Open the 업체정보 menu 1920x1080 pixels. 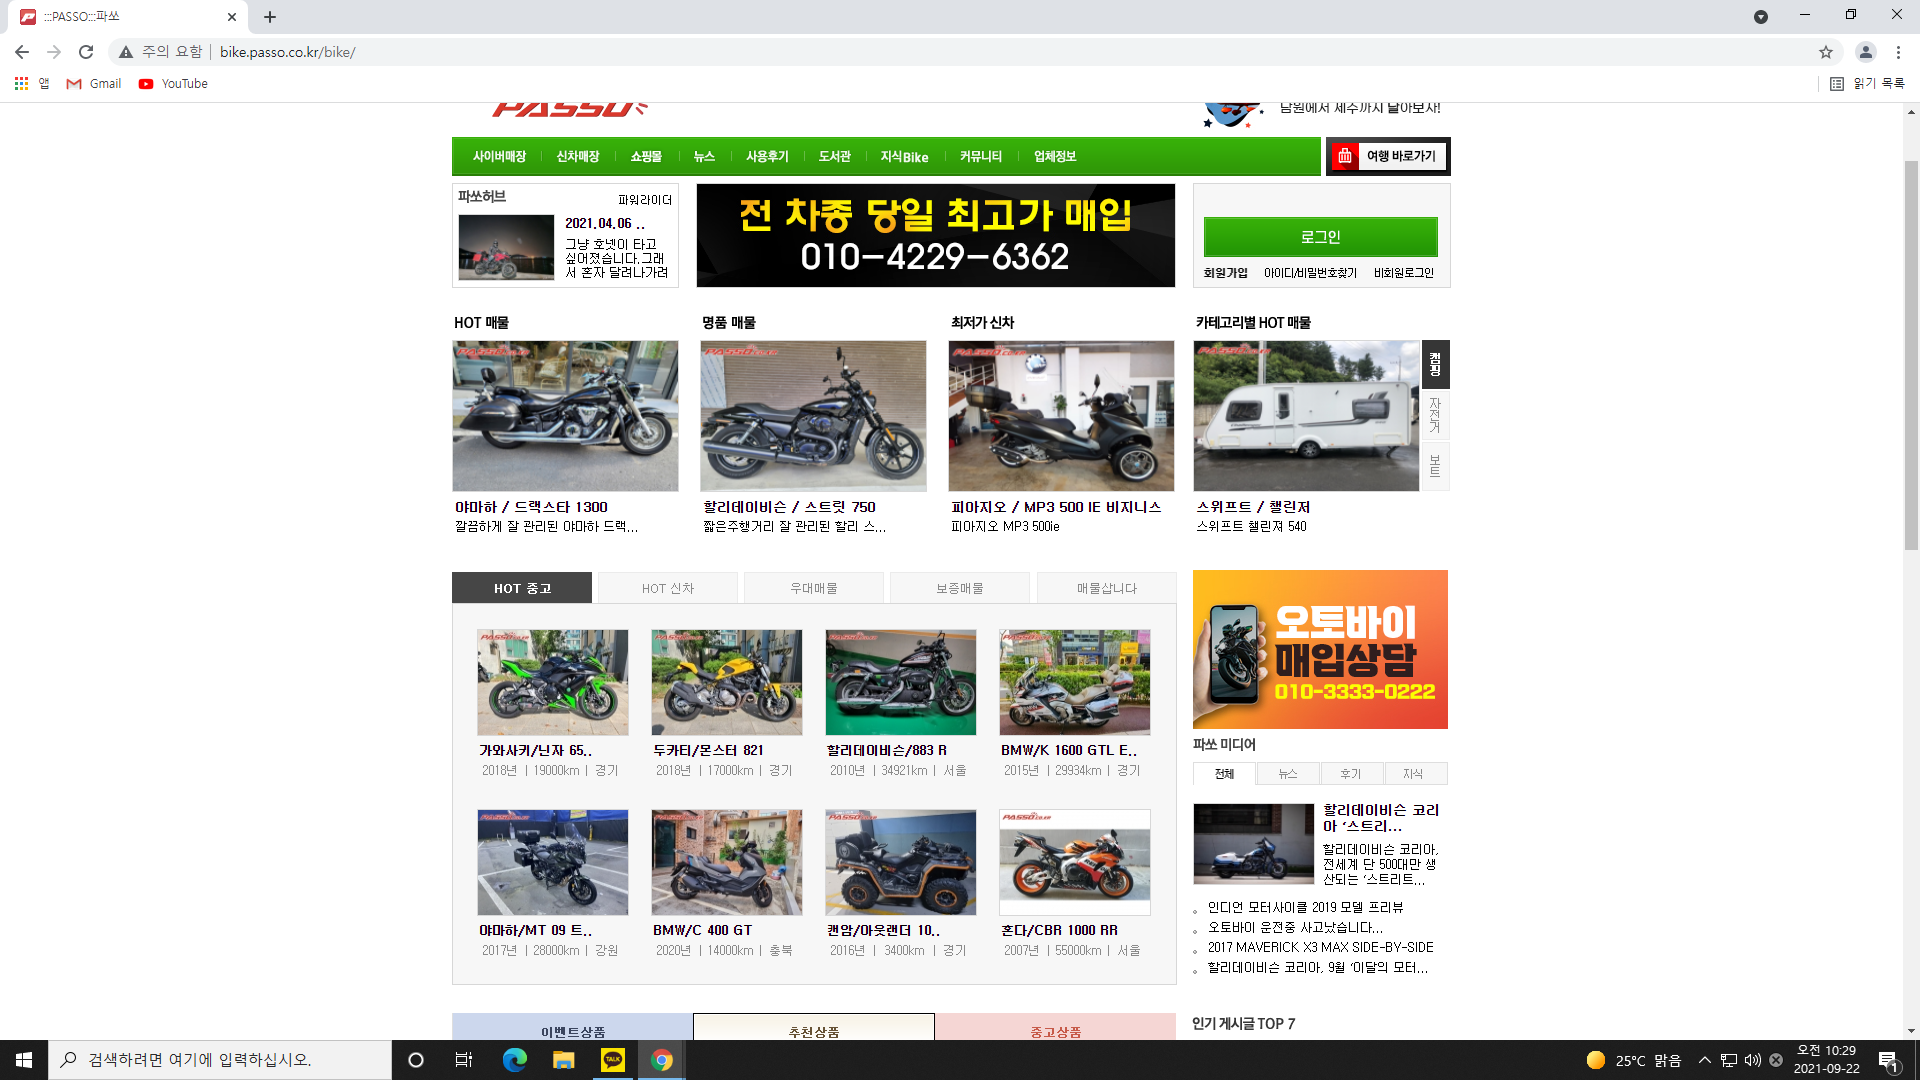(x=1055, y=157)
